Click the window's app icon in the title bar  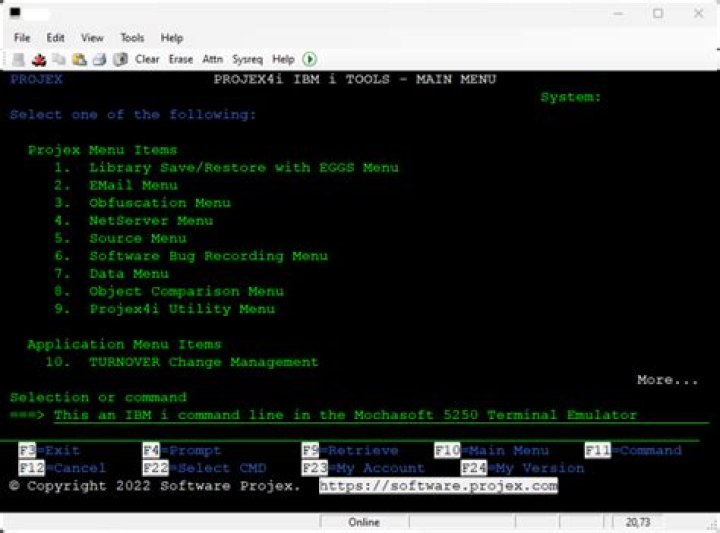point(16,12)
